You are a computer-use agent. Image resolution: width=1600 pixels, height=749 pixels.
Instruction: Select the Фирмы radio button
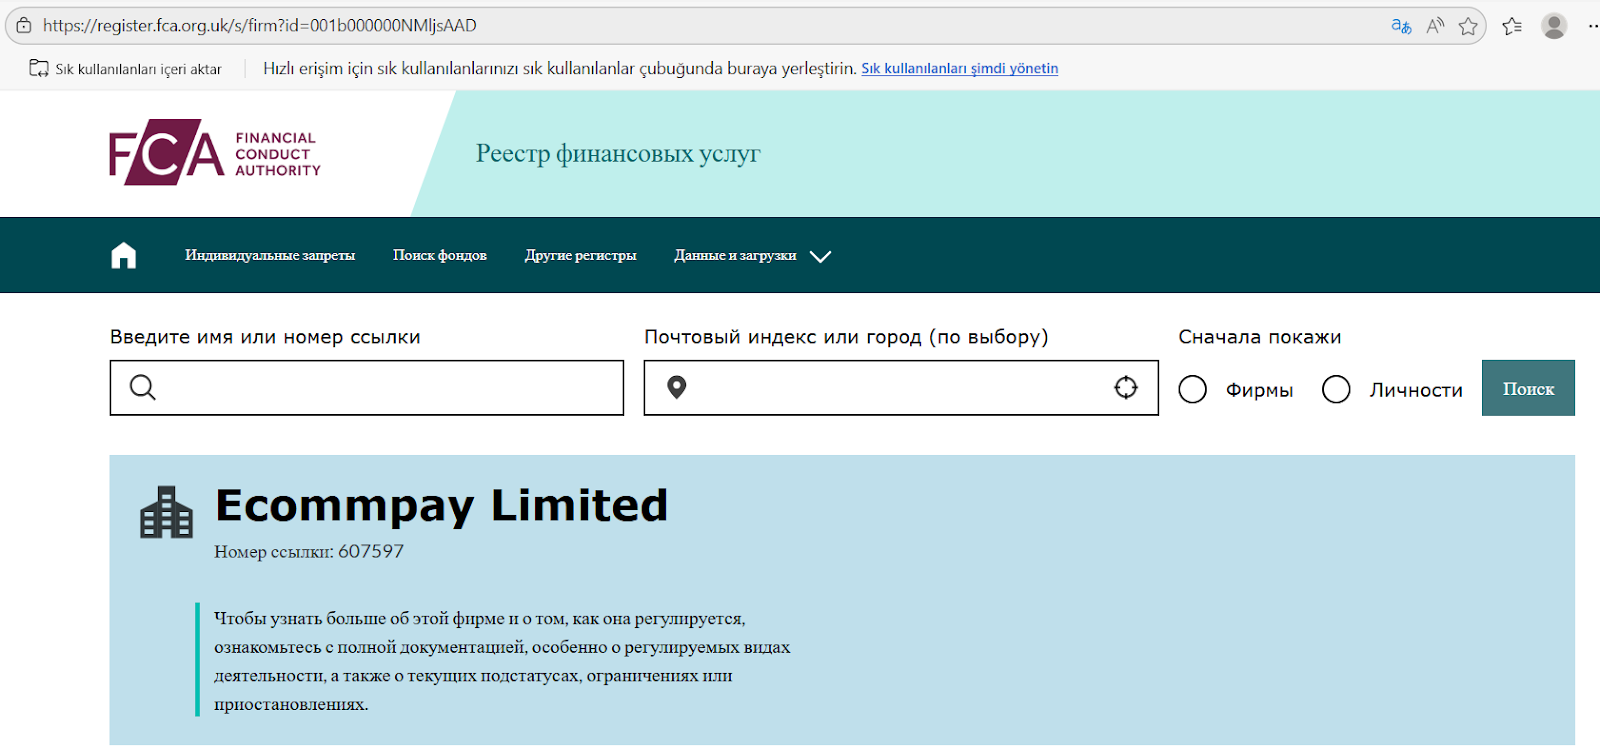tap(1193, 389)
